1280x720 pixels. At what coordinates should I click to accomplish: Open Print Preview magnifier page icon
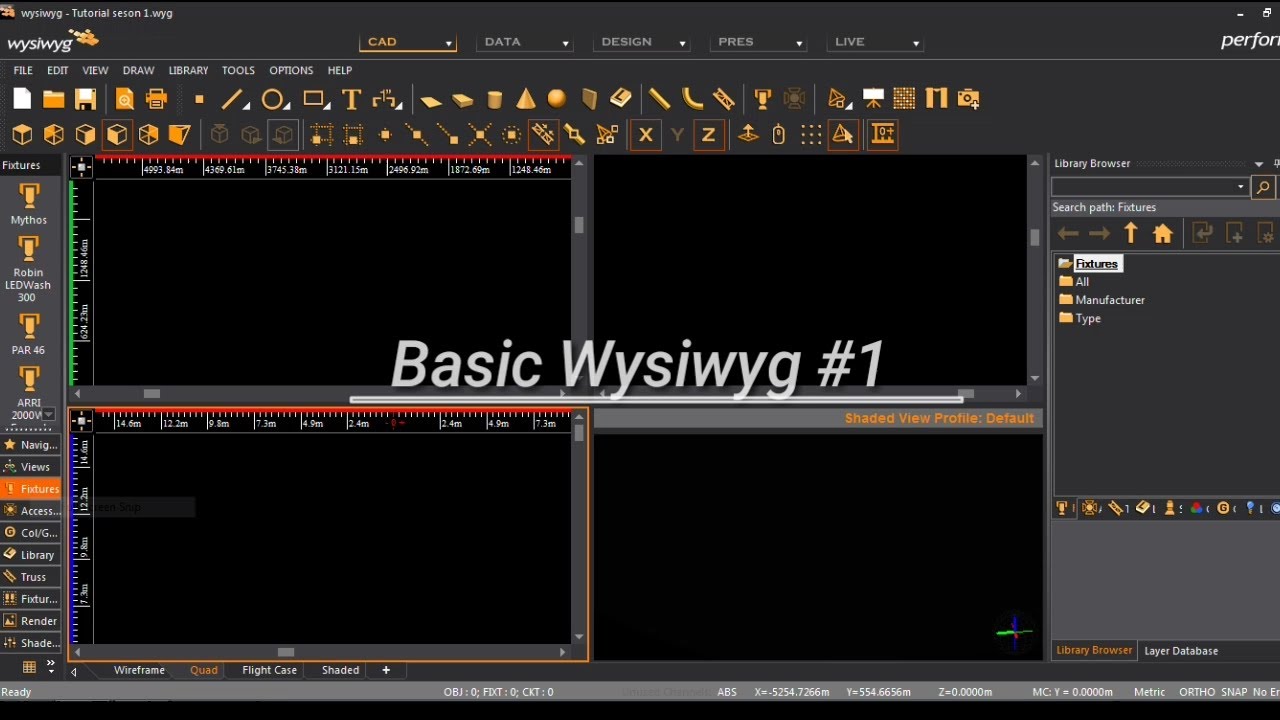tap(124, 98)
